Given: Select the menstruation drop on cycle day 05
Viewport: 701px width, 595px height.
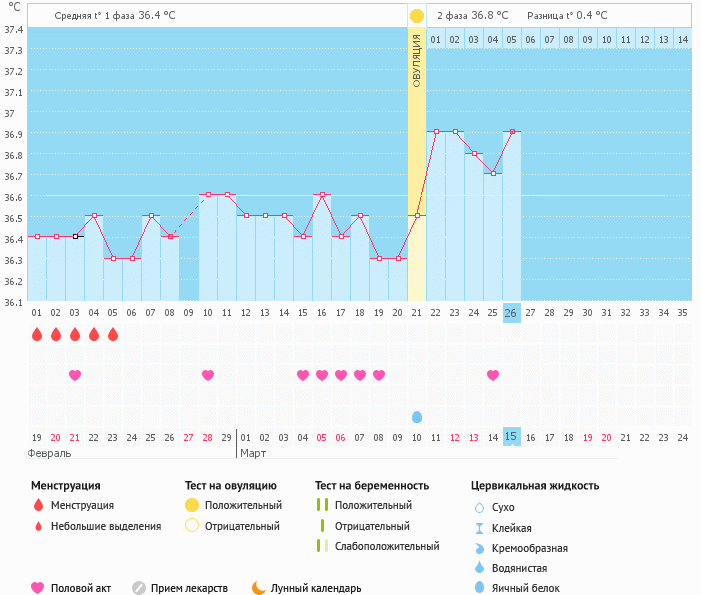Looking at the screenshot, I should [x=113, y=334].
